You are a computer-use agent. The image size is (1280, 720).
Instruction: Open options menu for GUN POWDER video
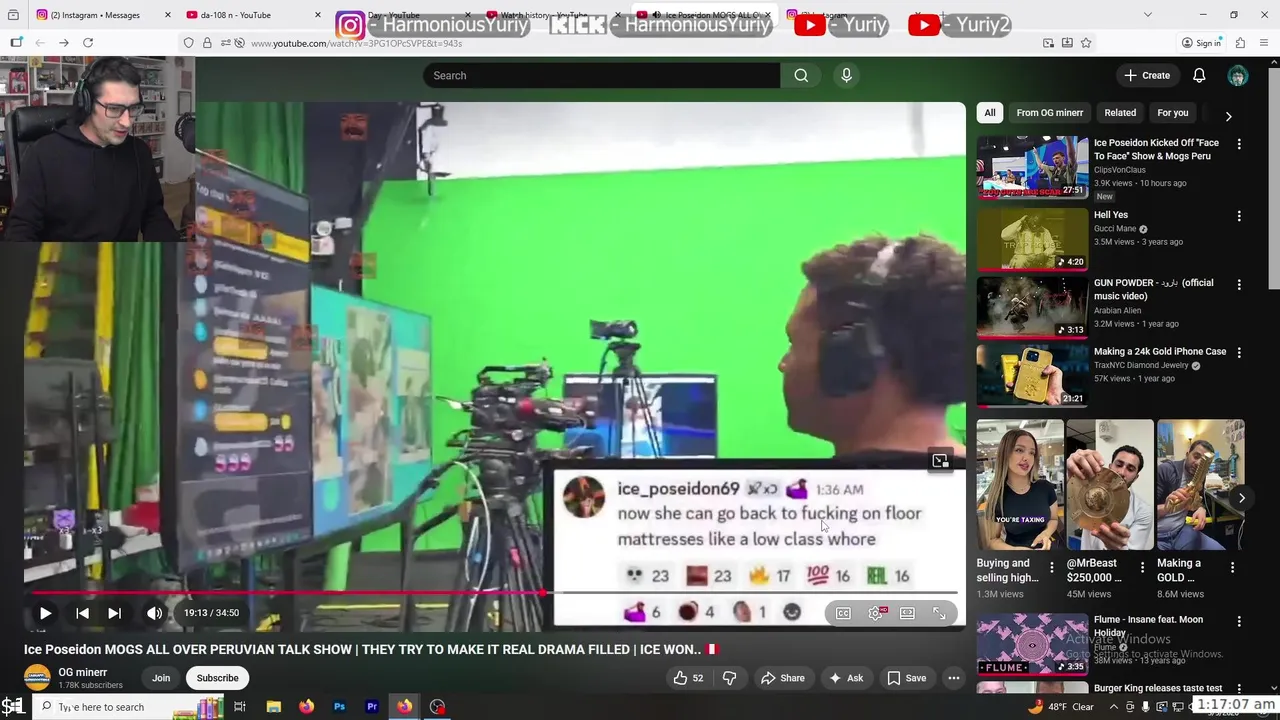tap(1239, 284)
